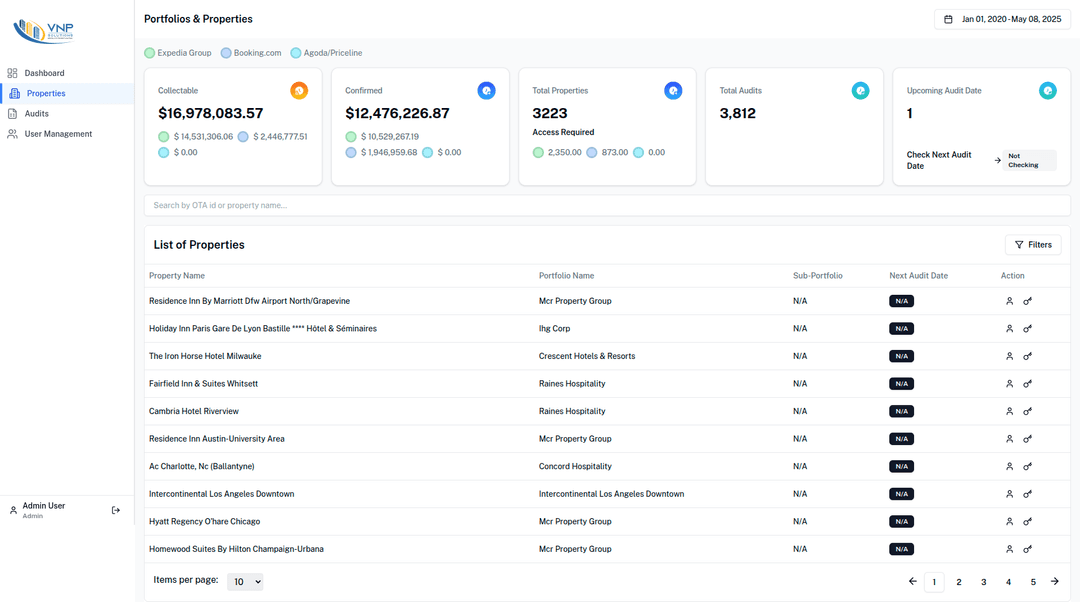Click Concord Hospitality portfolio cell
The height and width of the screenshot is (602, 1080).
click(575, 466)
